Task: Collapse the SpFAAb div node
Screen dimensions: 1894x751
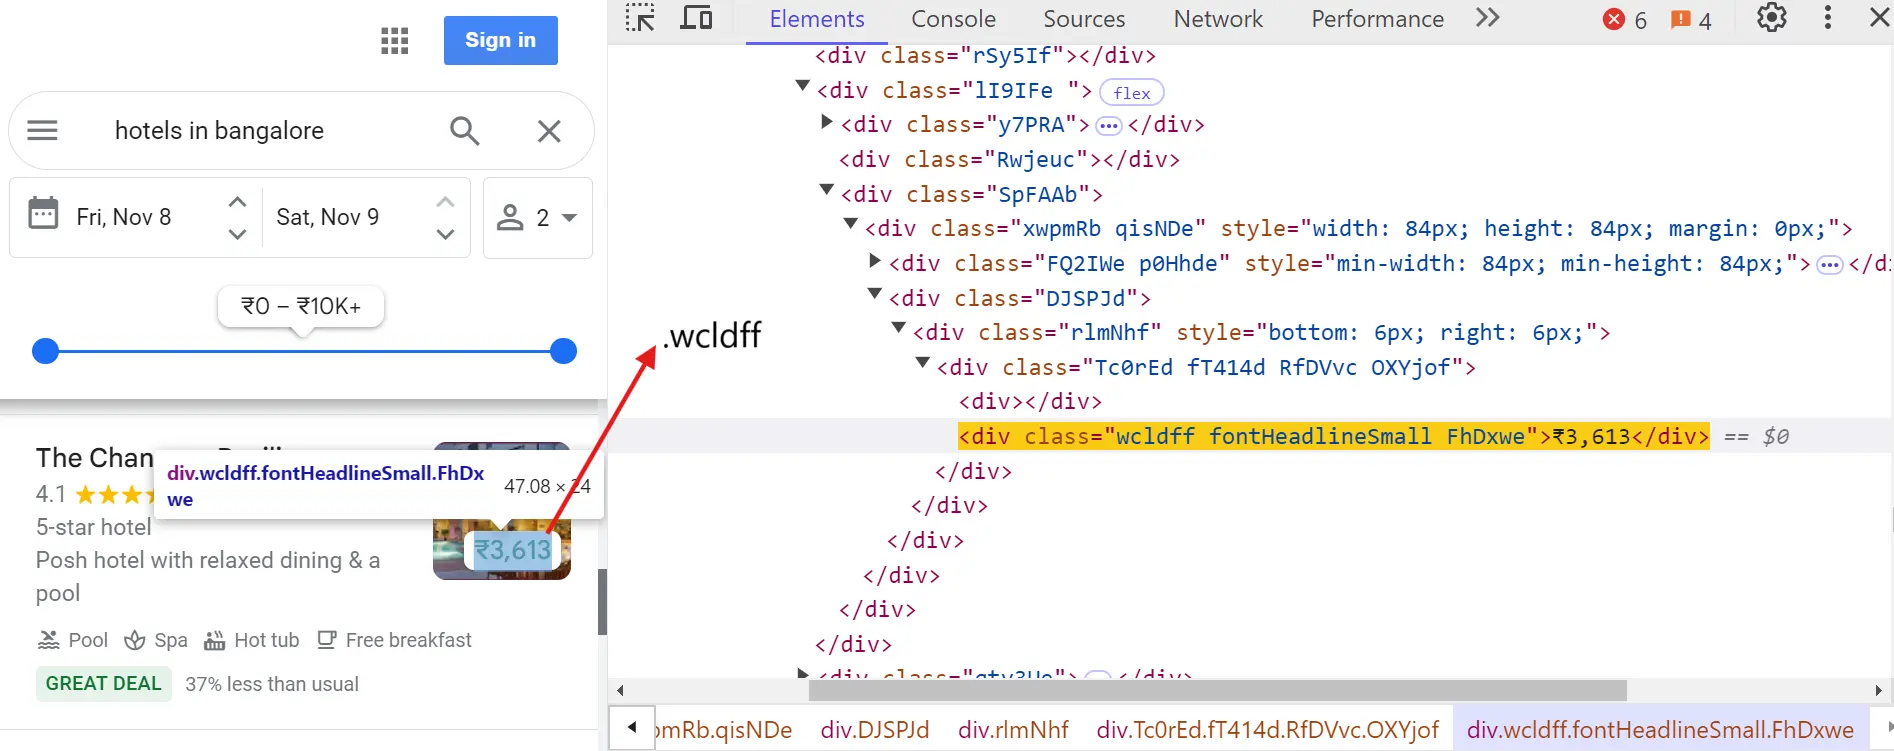Action: (826, 190)
